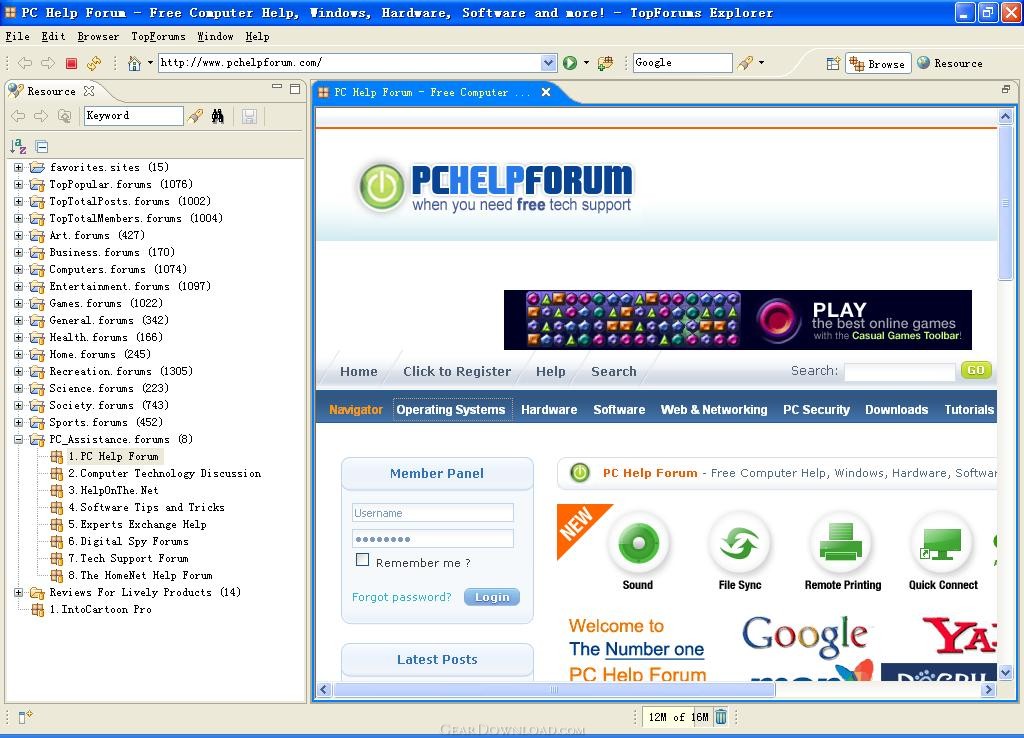Open the dropdown arrow next to Home icon

150,63
